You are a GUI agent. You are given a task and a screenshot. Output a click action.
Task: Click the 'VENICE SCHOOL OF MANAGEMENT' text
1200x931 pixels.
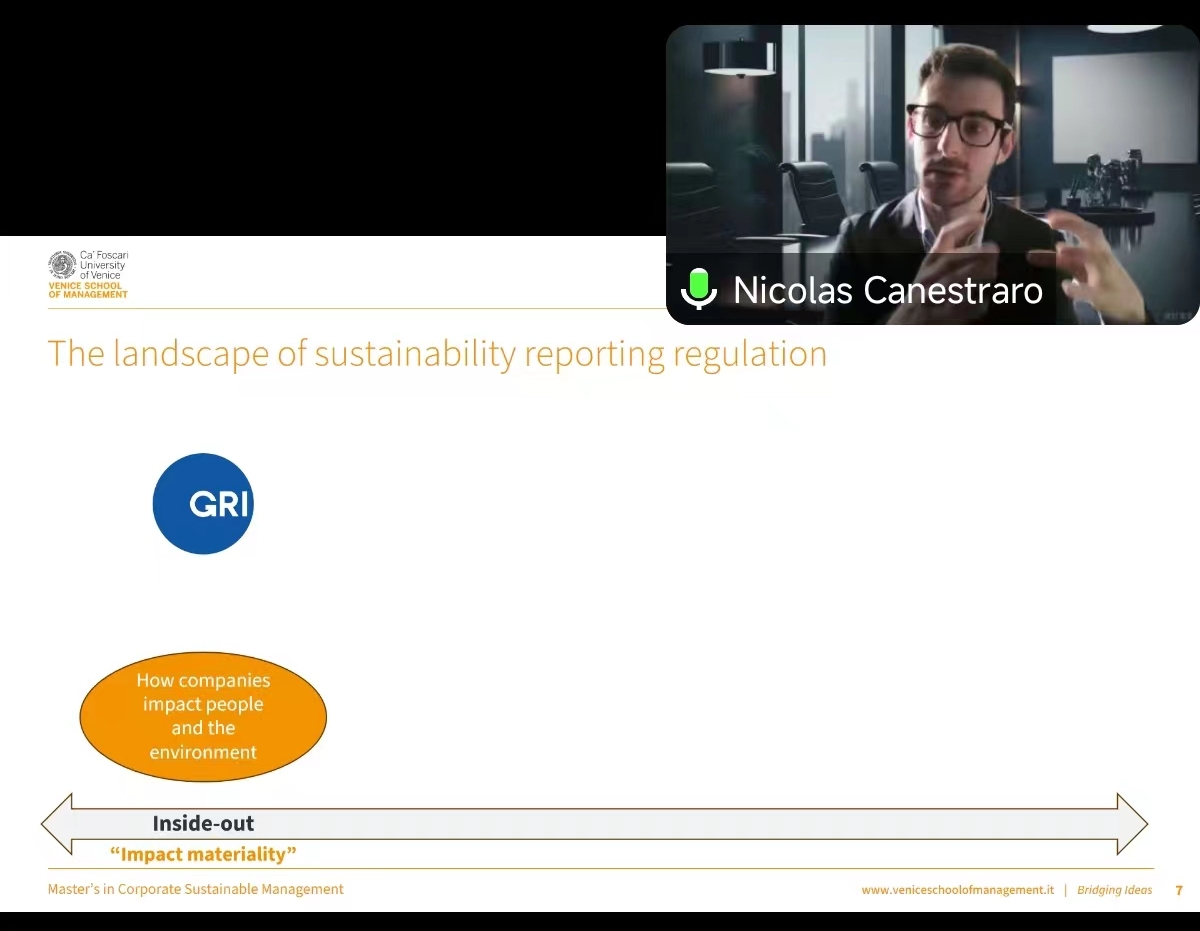click(x=88, y=290)
